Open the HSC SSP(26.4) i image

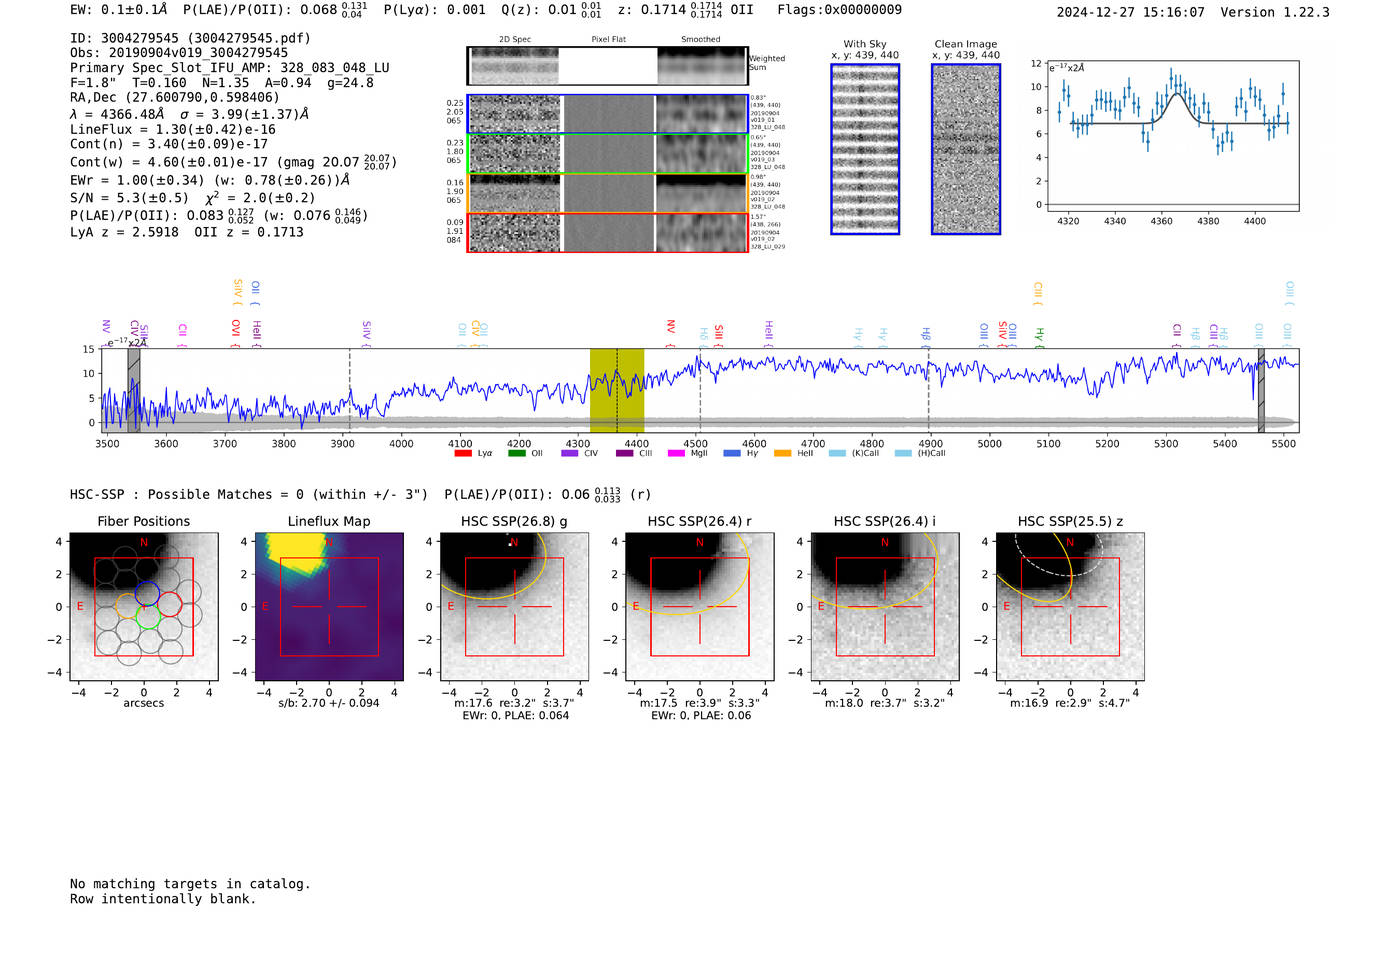click(885, 607)
